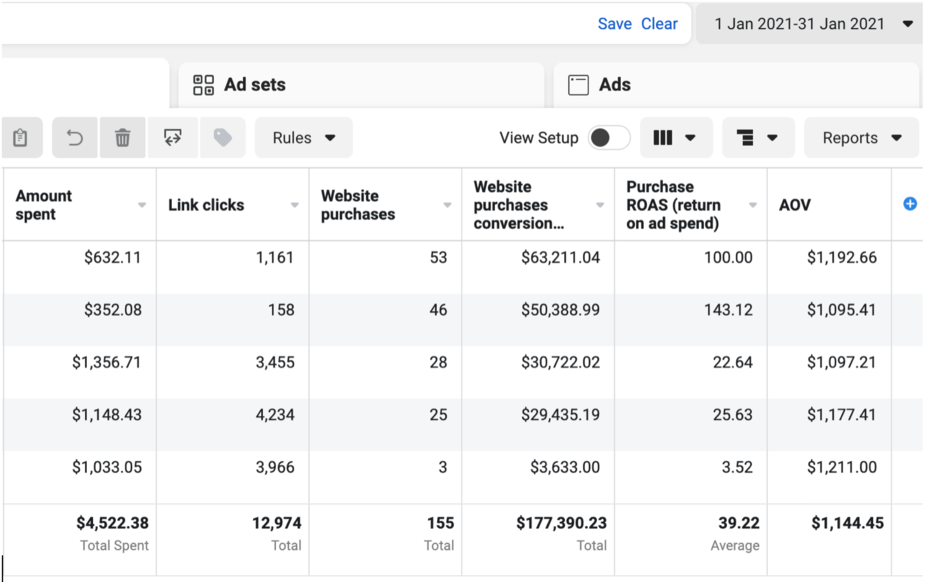Expand Amount spent column sort arrow
This screenshot has height=582, width=929.
[x=142, y=205]
